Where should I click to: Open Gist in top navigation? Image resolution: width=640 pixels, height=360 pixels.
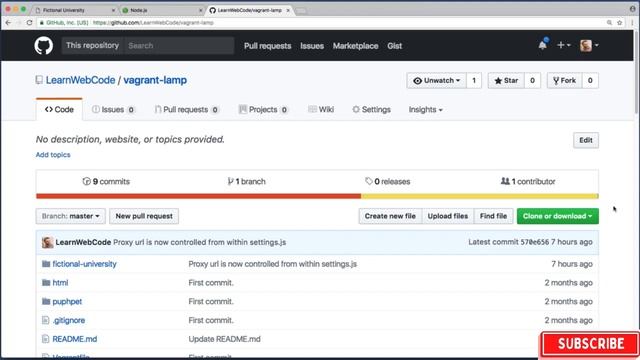click(x=395, y=46)
